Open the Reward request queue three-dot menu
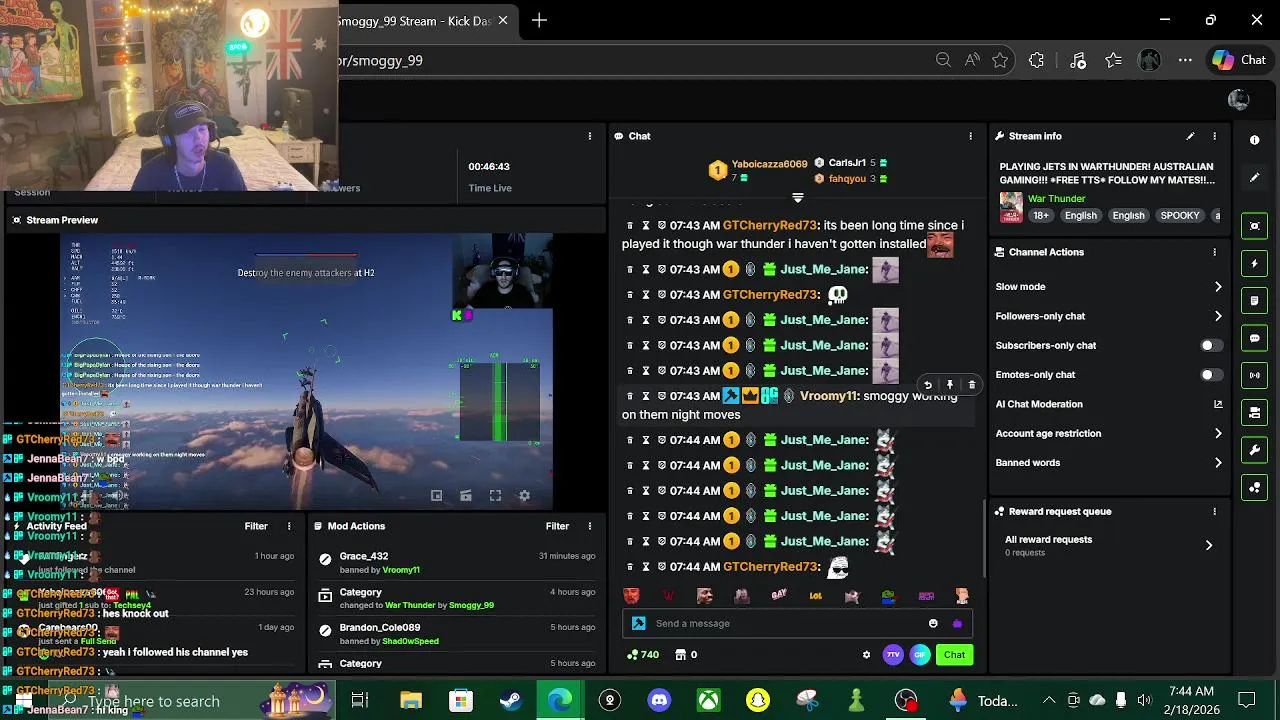1280x720 pixels. click(1214, 511)
